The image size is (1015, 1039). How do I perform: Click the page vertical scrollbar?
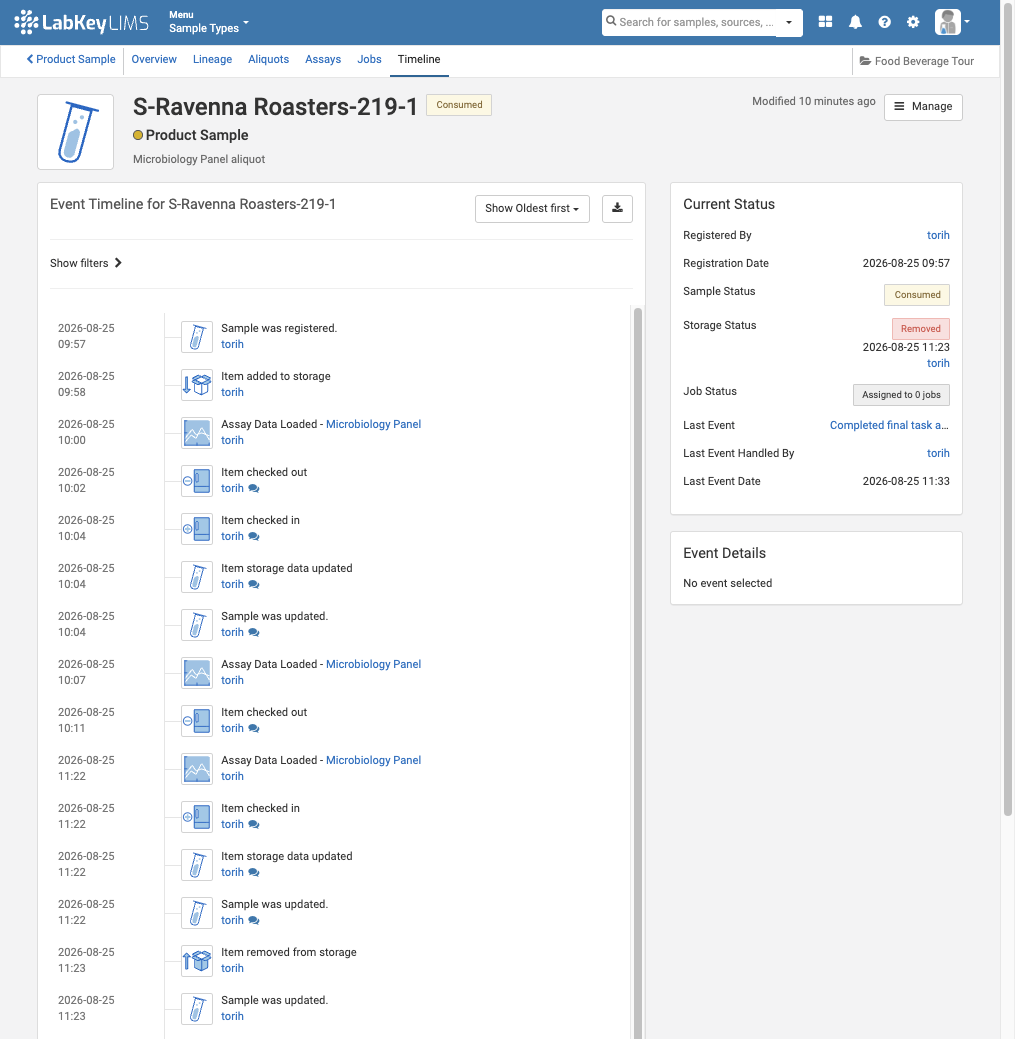(1008, 409)
